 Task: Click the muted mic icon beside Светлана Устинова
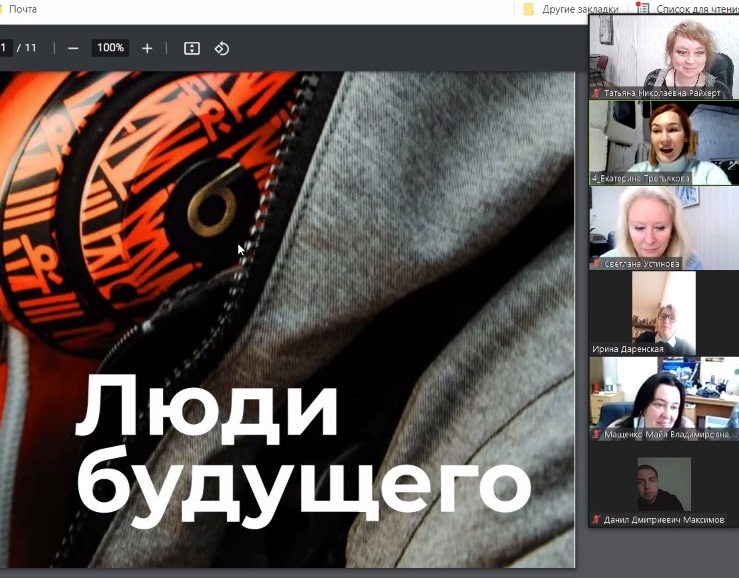click(597, 264)
